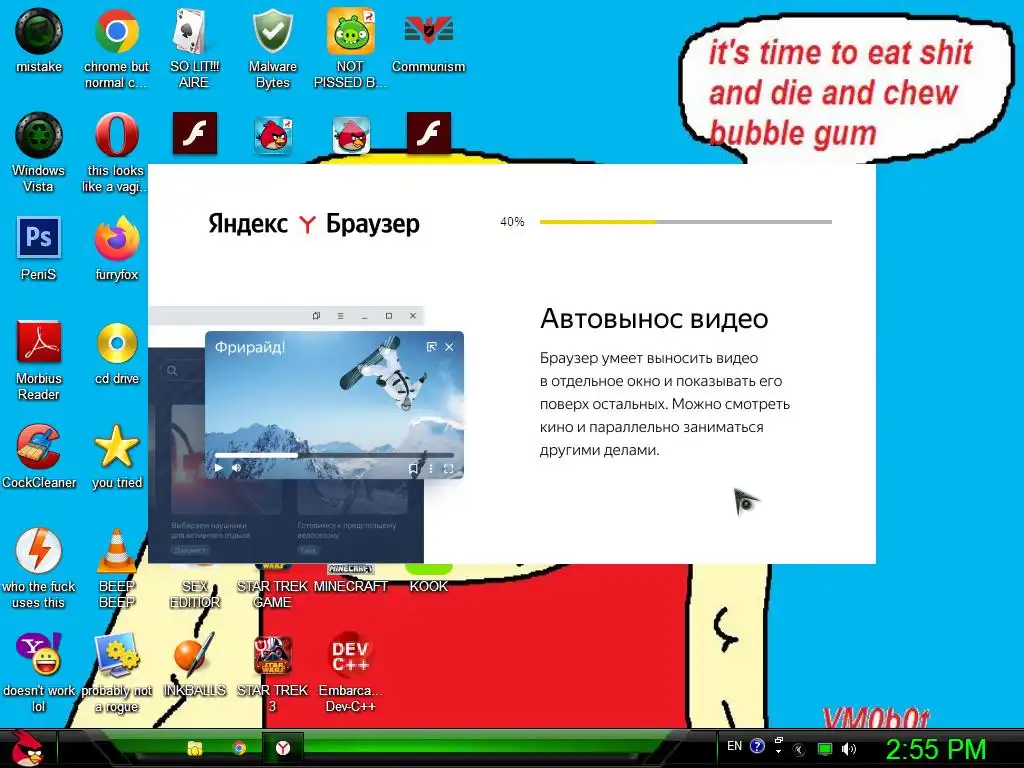1024x768 pixels.
Task: Close the Фрирайд! floating video
Action: [449, 347]
